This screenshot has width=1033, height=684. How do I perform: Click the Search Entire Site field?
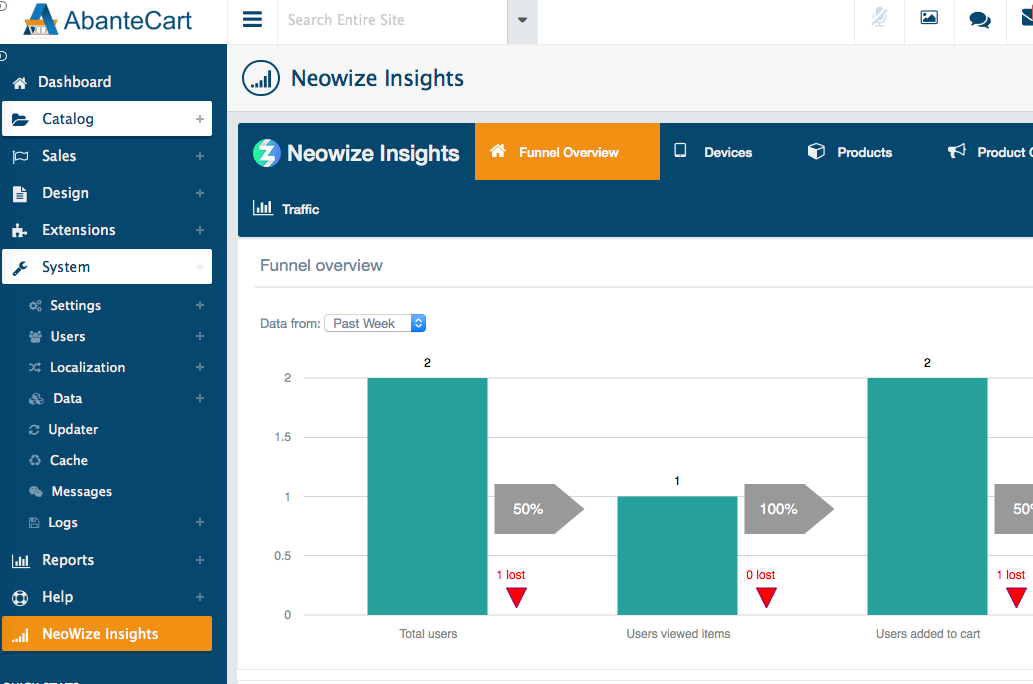tap(393, 20)
